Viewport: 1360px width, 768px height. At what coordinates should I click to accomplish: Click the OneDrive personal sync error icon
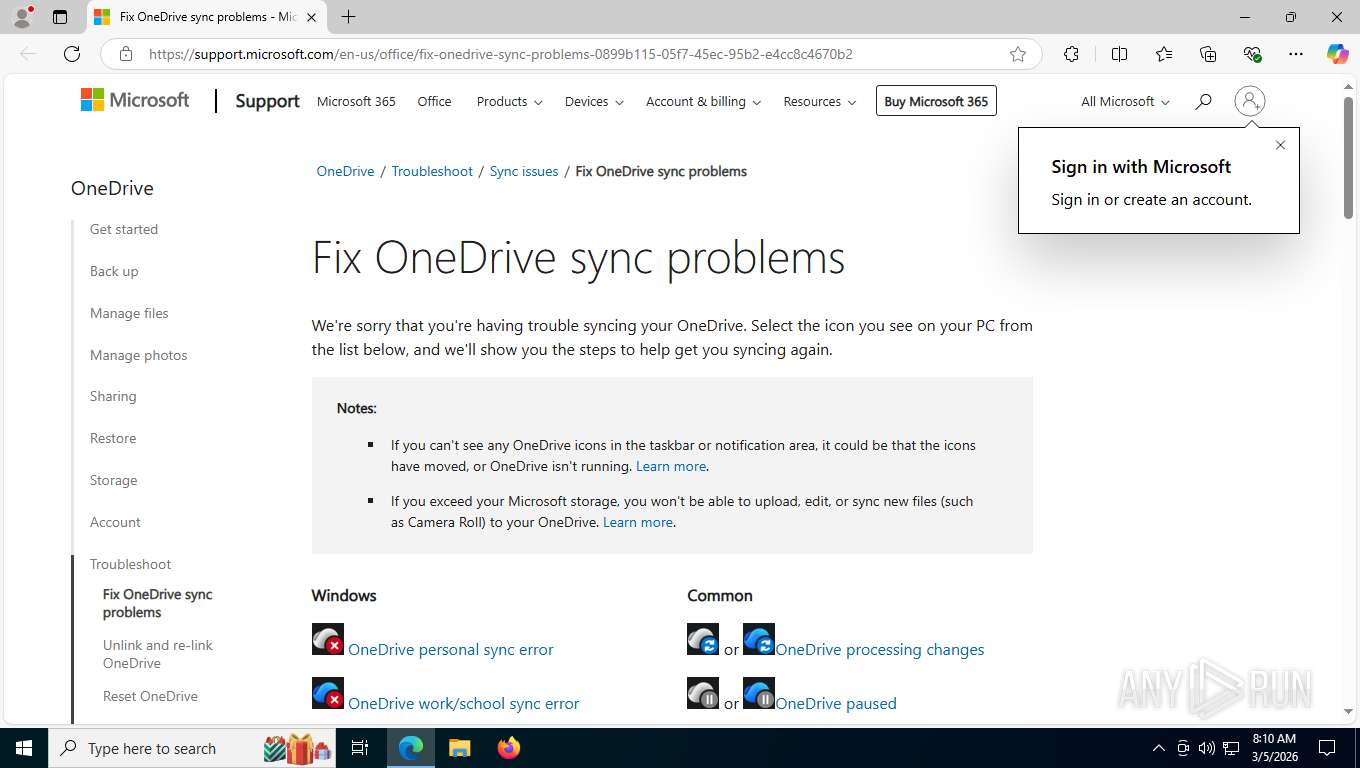pos(328,639)
